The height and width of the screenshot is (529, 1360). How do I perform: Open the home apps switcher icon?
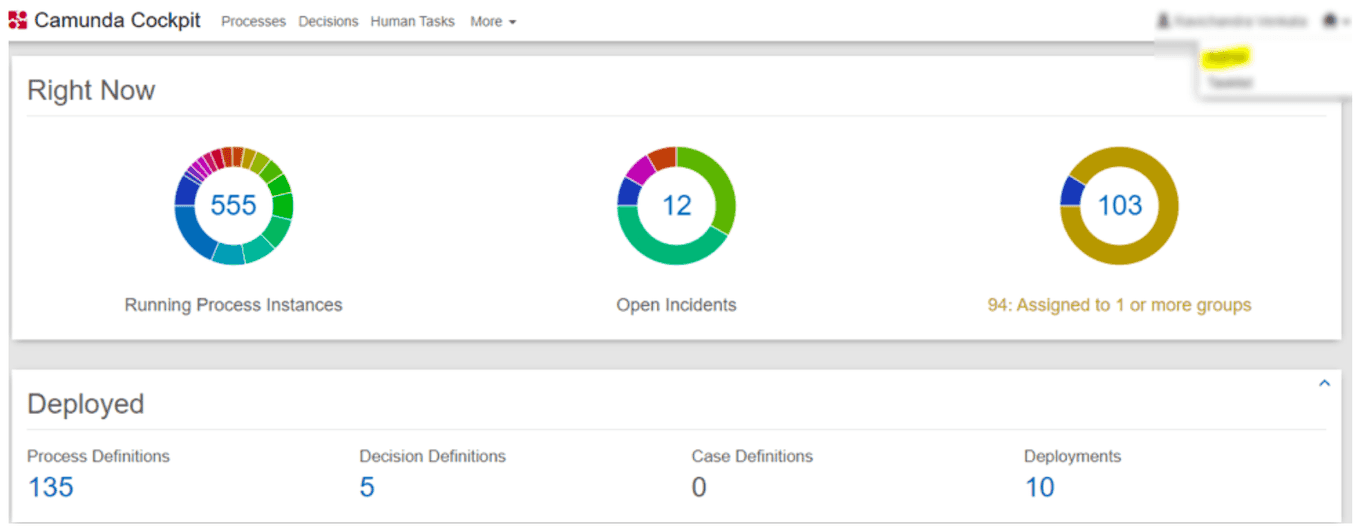coord(1330,21)
